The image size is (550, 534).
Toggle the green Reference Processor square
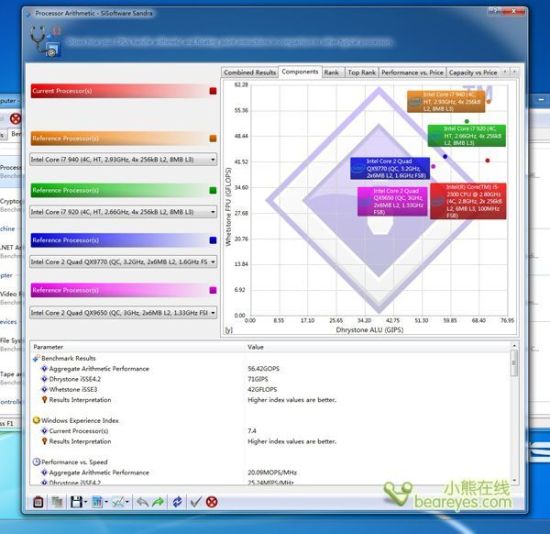pos(213,190)
